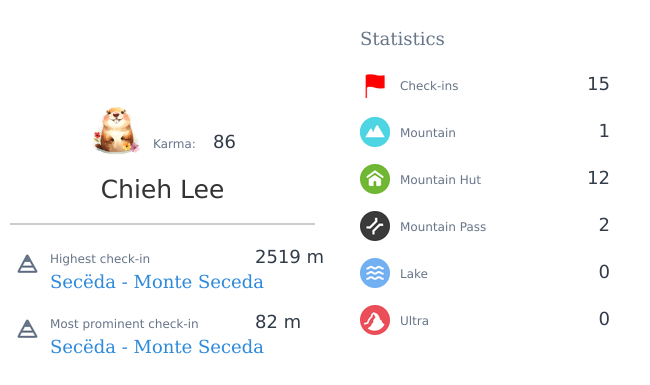Screen dimensions: 650x385
Task: Click the Check-ins count 15
Action: click(x=598, y=84)
